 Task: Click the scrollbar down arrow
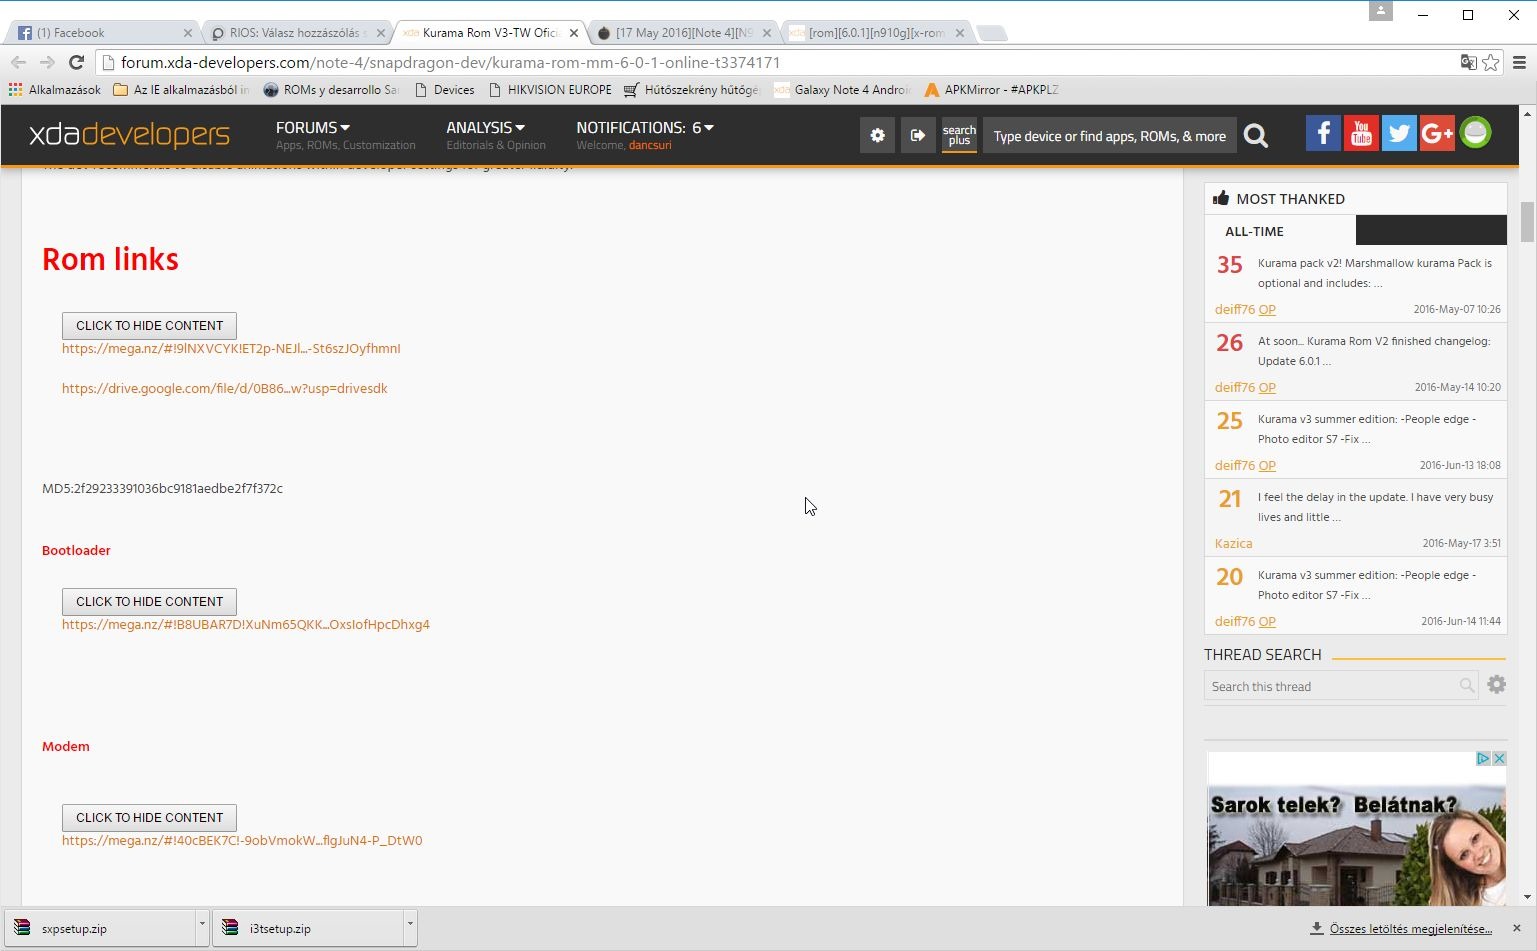pyautogui.click(x=1527, y=897)
